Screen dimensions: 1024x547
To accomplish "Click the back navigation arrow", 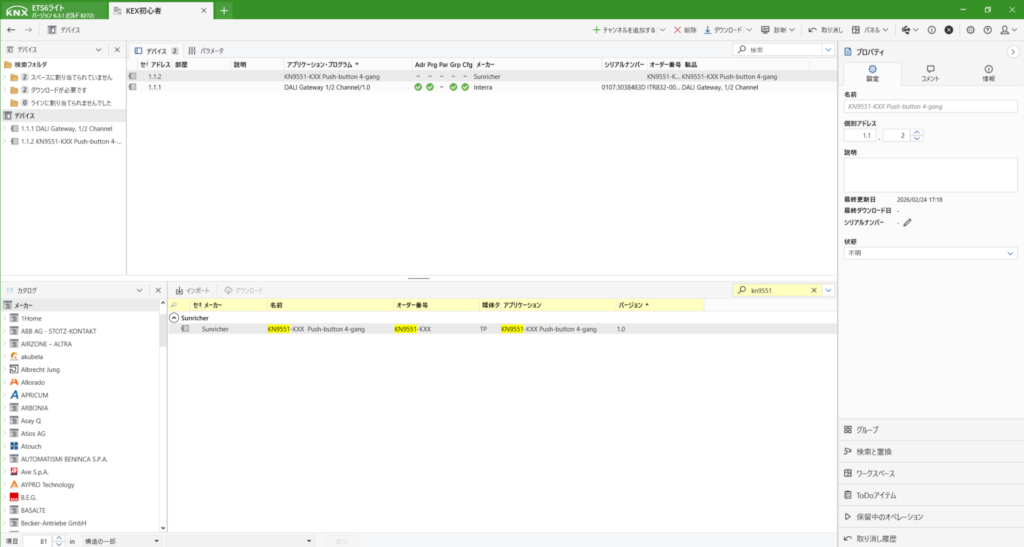I will point(10,30).
